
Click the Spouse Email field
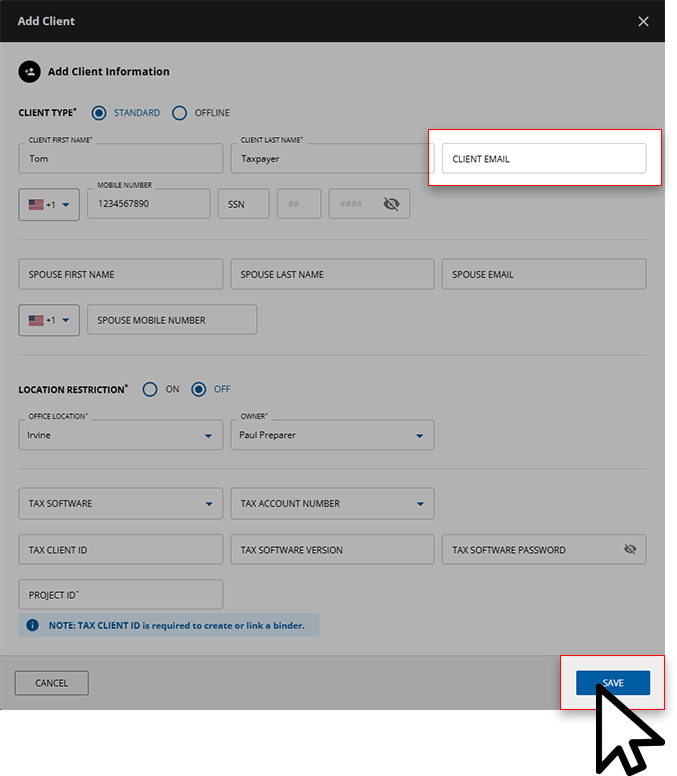click(x=544, y=274)
